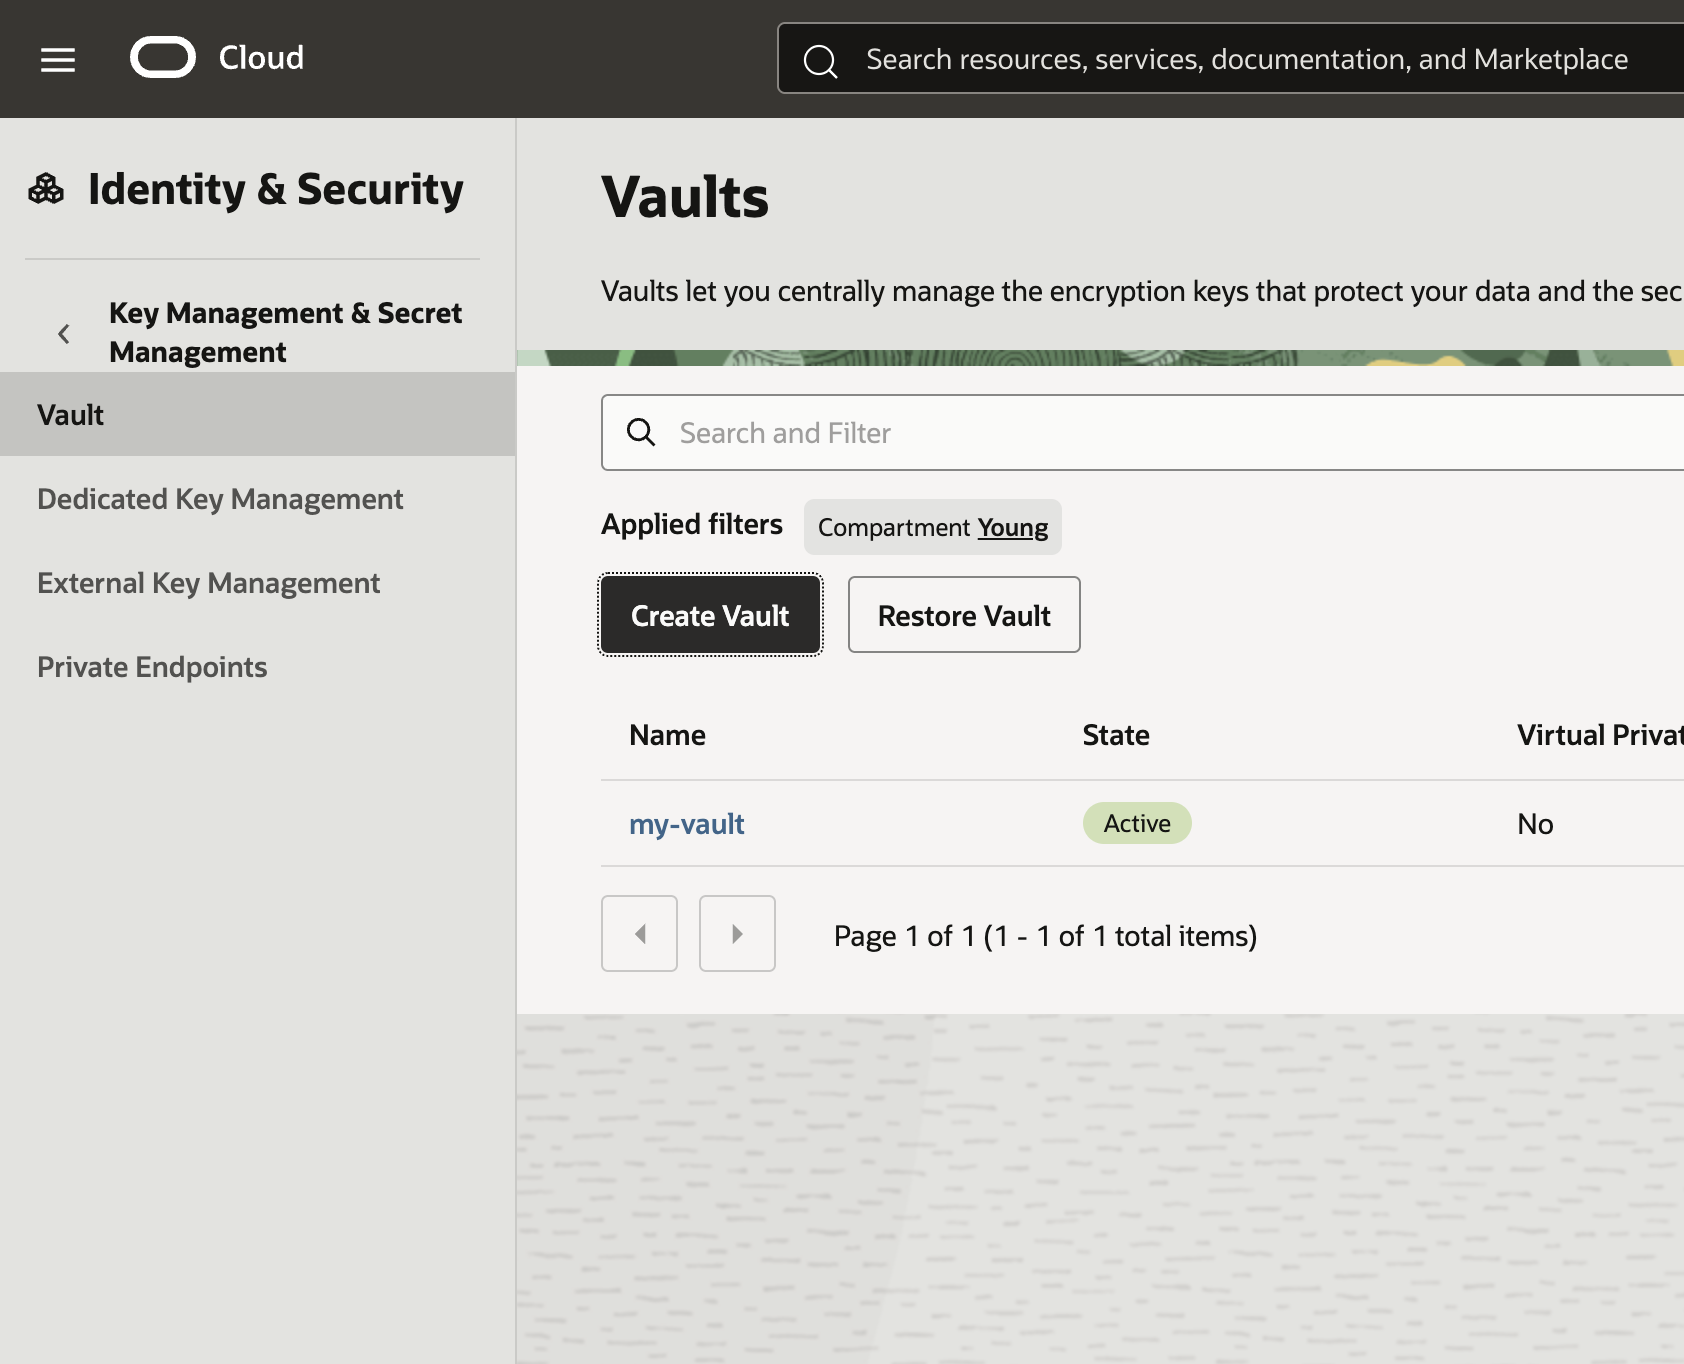Screen dimensions: 1684x1364
Task: Click the magnifier in the top search bar
Action: point(820,60)
